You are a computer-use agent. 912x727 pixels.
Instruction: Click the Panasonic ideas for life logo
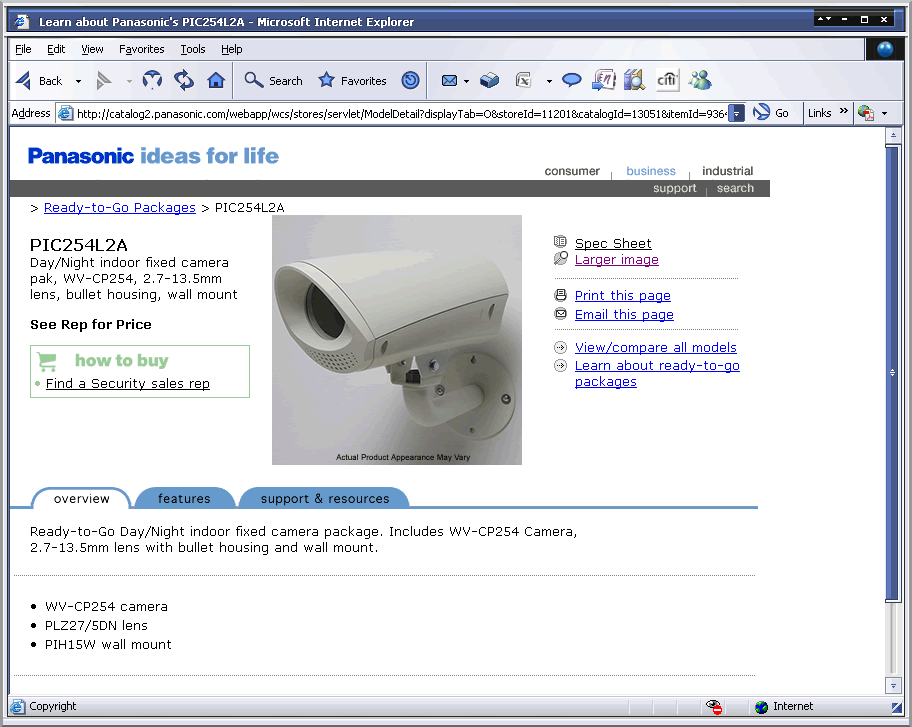154,156
